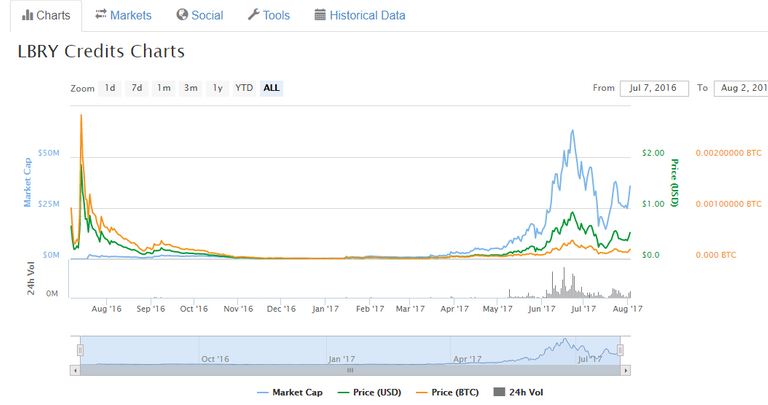
Task: Click the orange Price (BTC) legend line
Action: pos(422,393)
